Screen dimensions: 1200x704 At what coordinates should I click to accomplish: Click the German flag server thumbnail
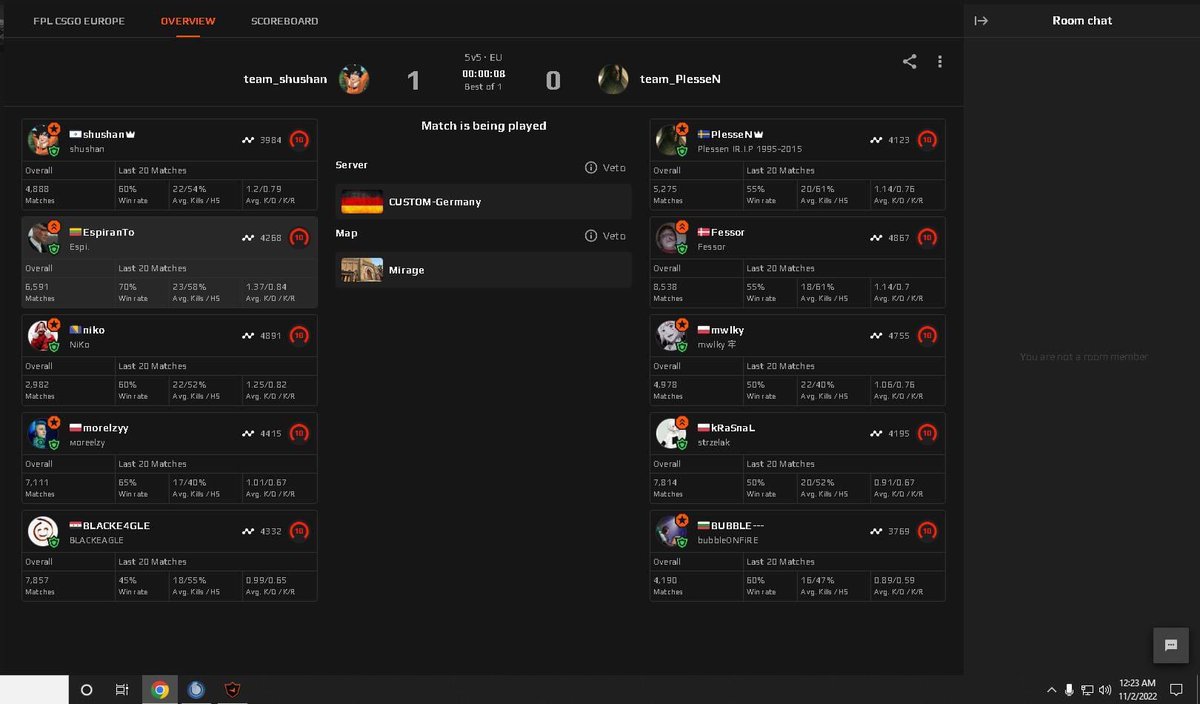click(x=362, y=202)
